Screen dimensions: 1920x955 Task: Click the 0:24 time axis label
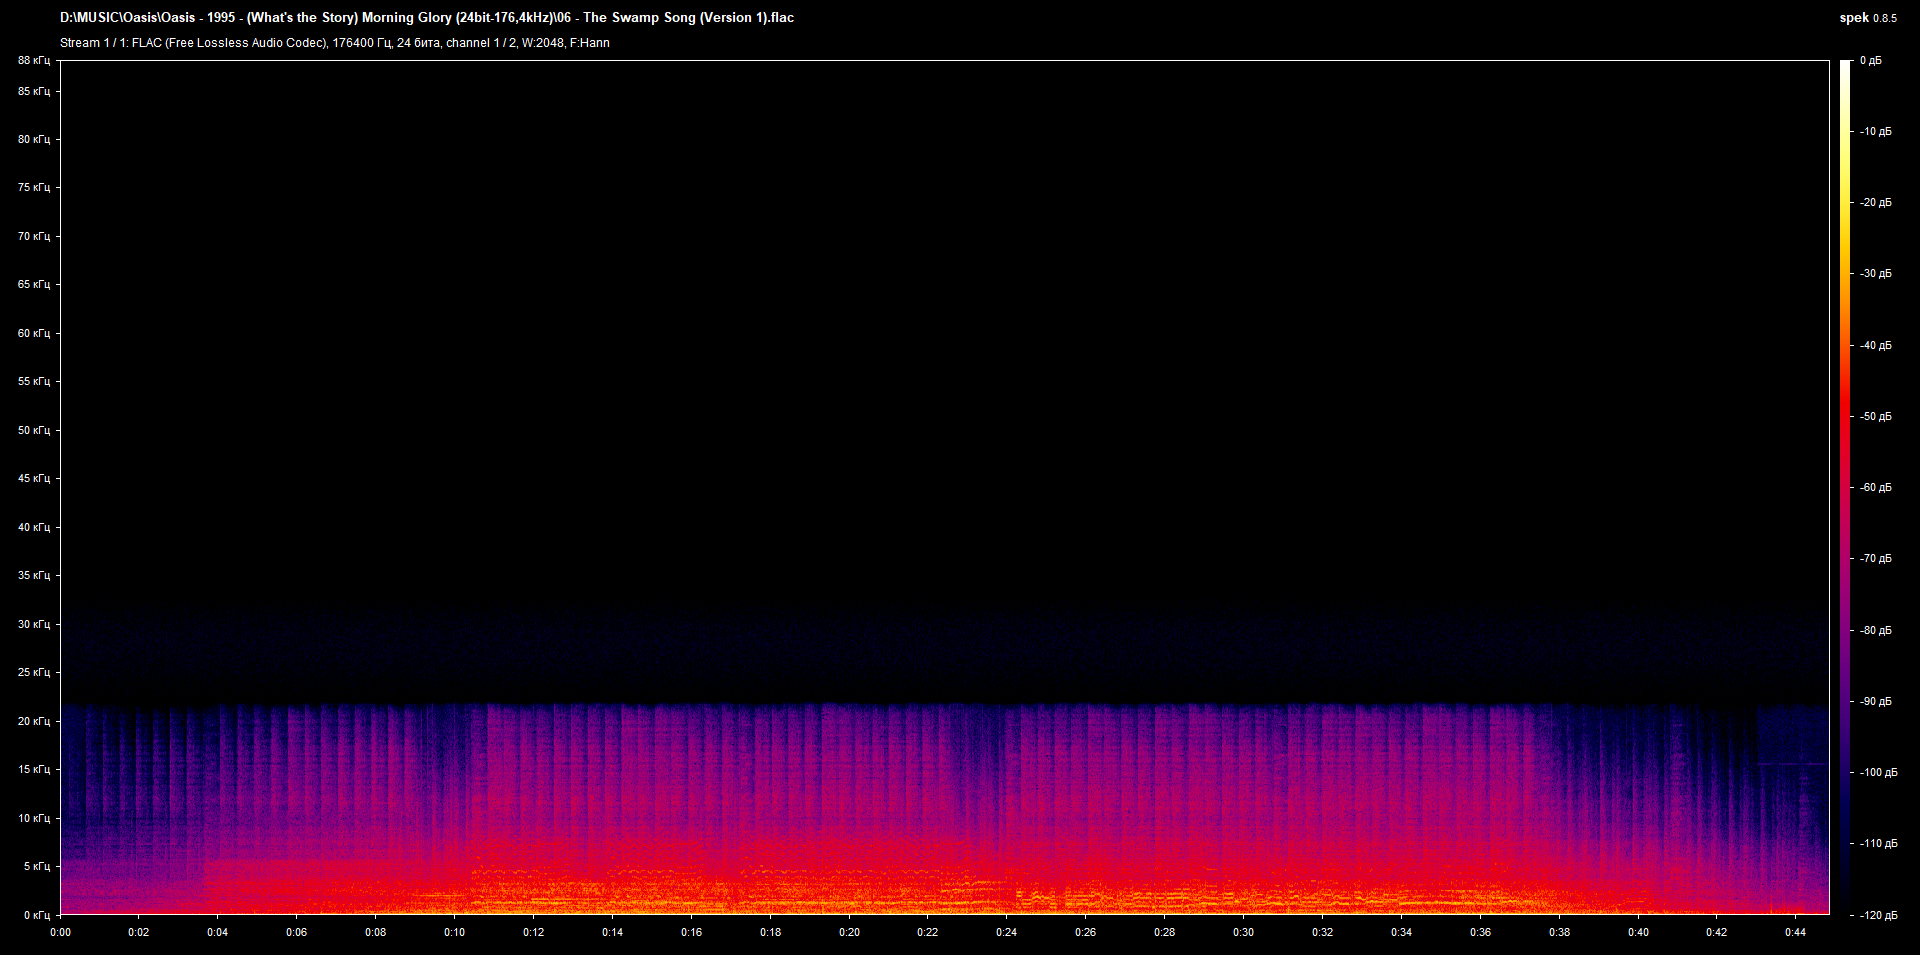[x=1007, y=933]
